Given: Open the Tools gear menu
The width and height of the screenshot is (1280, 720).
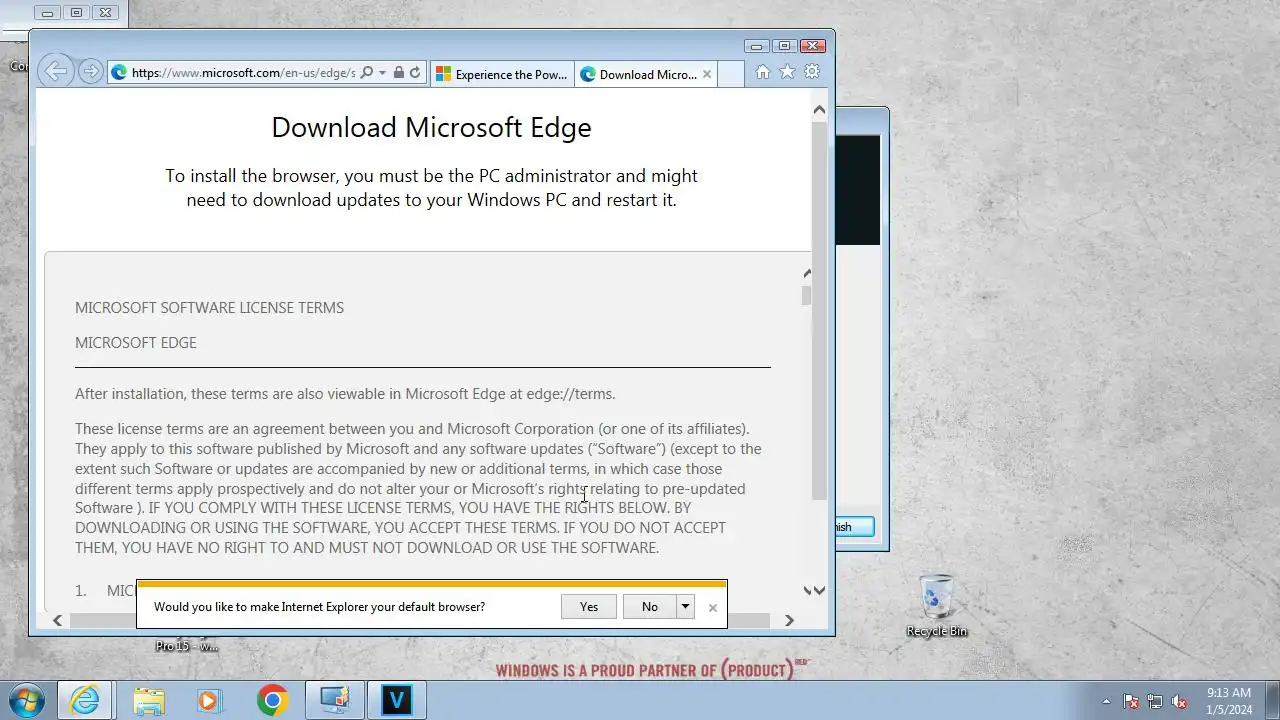Looking at the screenshot, I should click(x=812, y=72).
